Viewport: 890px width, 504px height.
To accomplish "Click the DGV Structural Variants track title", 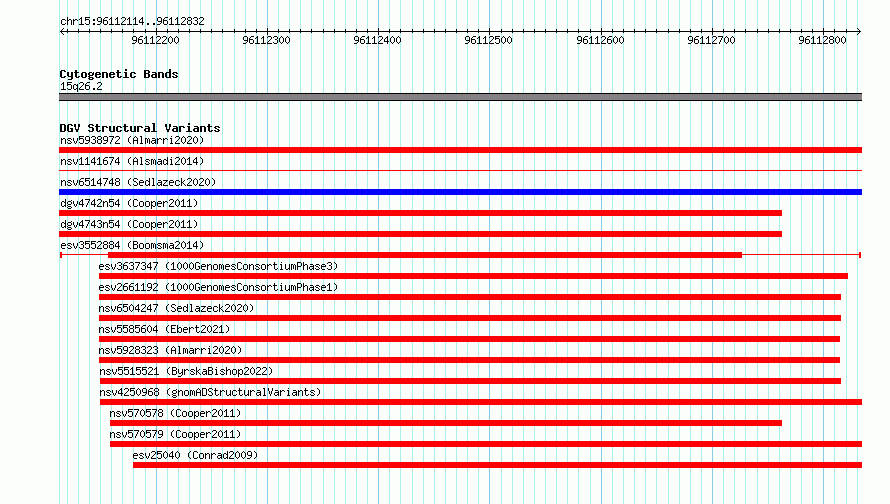I will tap(140, 128).
